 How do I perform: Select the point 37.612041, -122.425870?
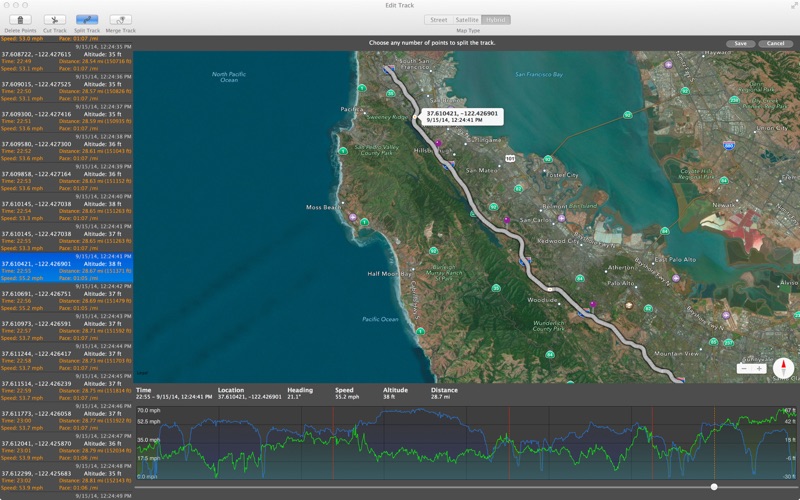[66, 447]
